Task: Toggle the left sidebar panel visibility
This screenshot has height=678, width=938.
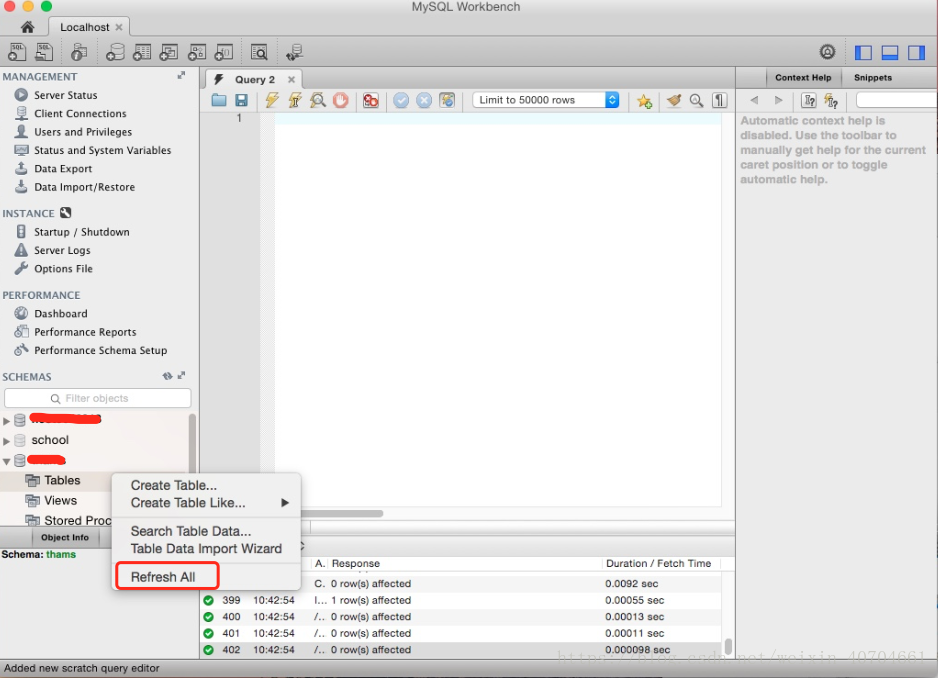Action: click(x=863, y=53)
